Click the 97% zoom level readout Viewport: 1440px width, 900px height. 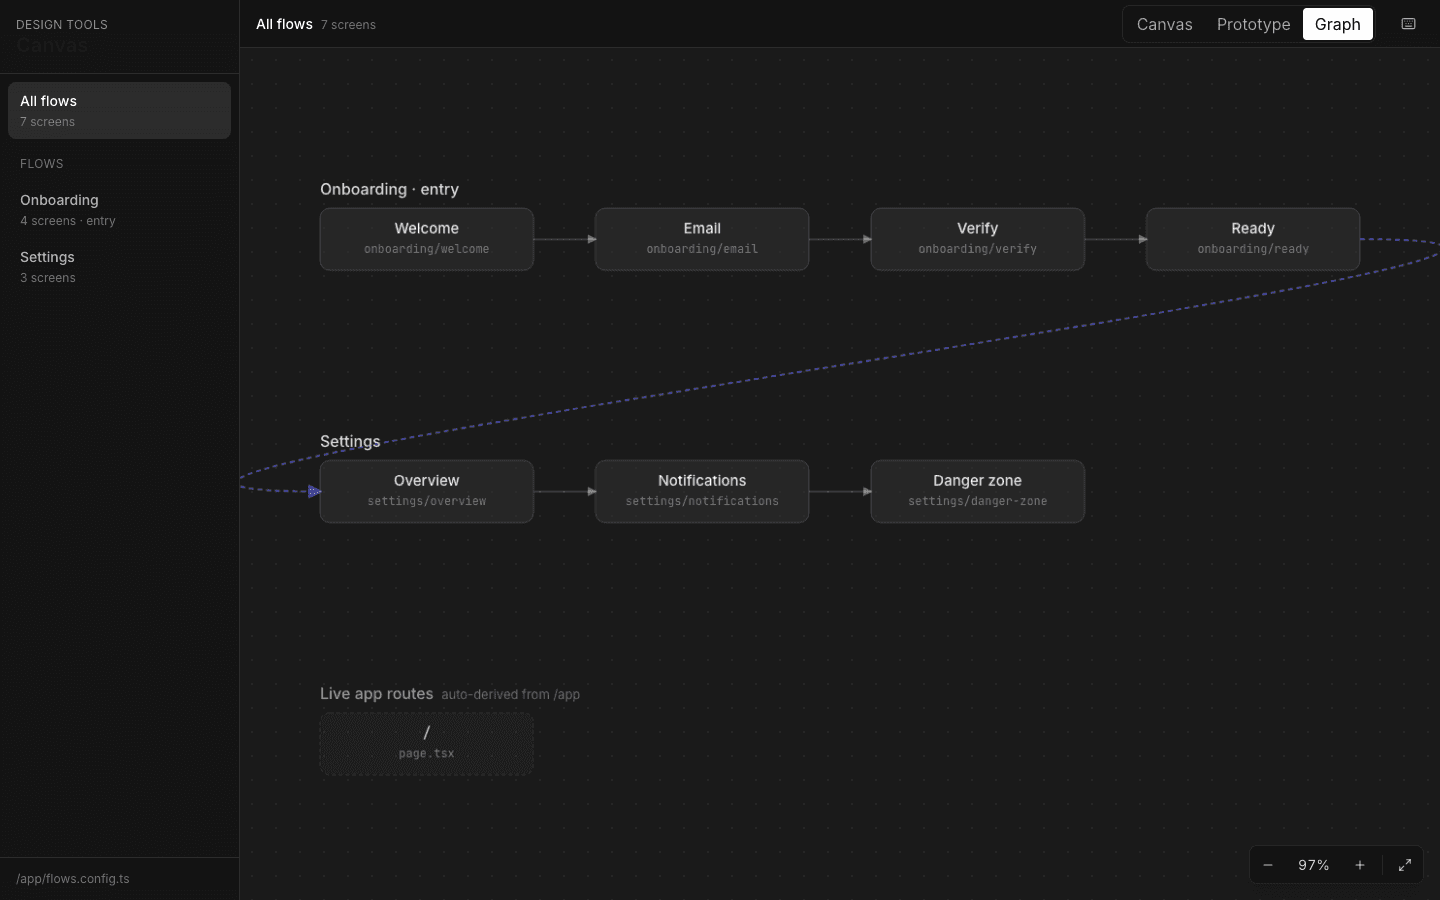[1314, 865]
